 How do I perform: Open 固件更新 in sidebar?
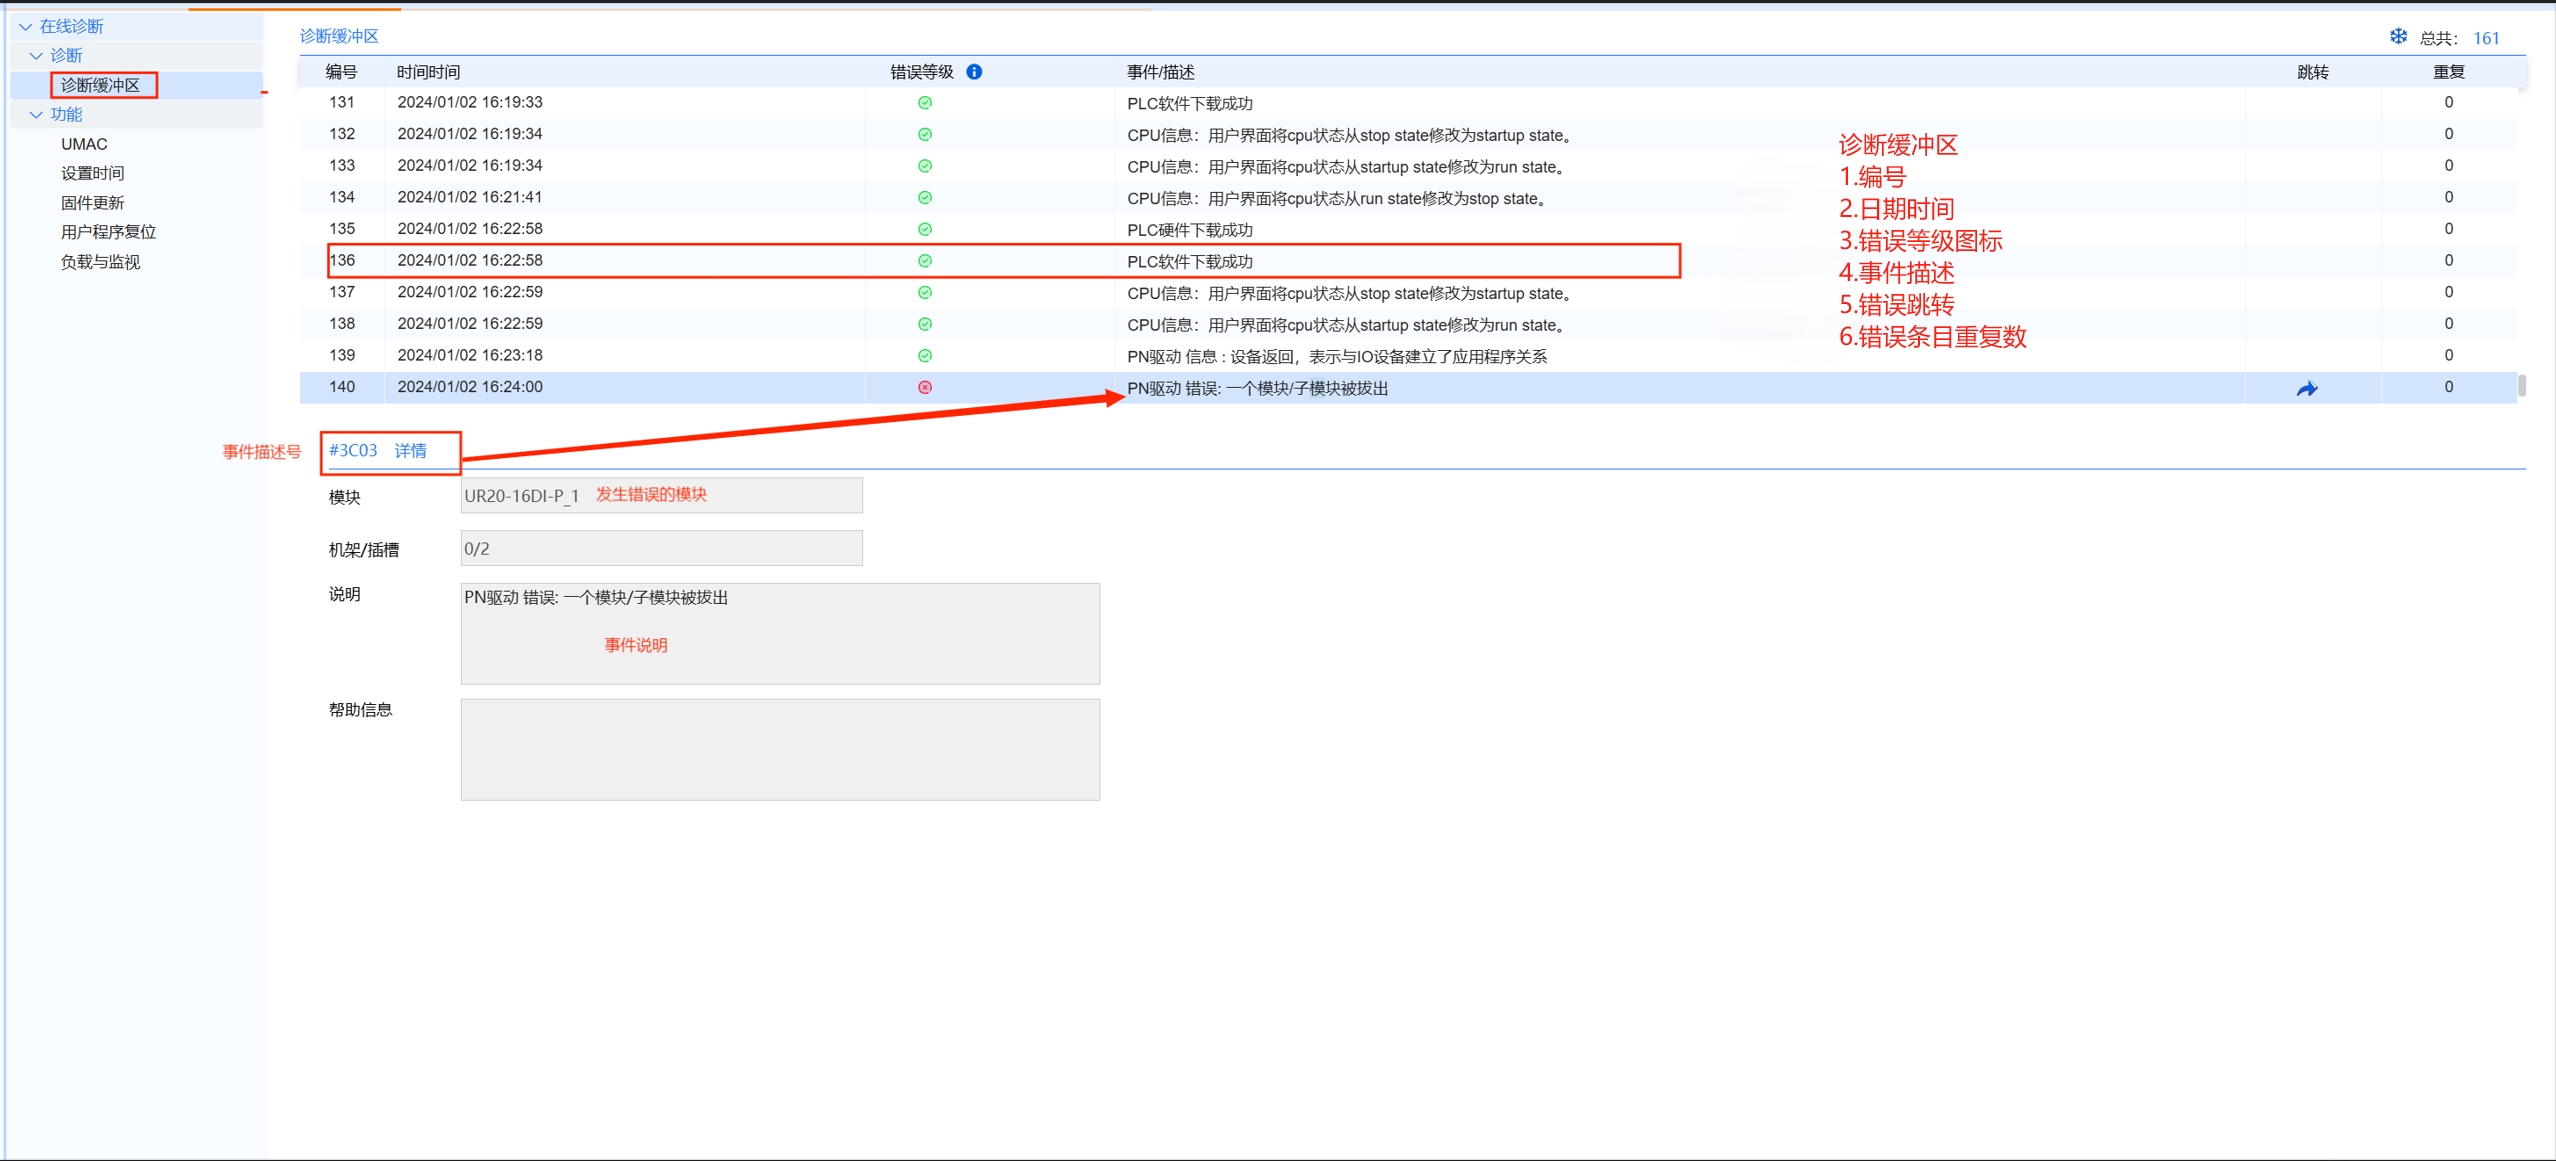(92, 203)
